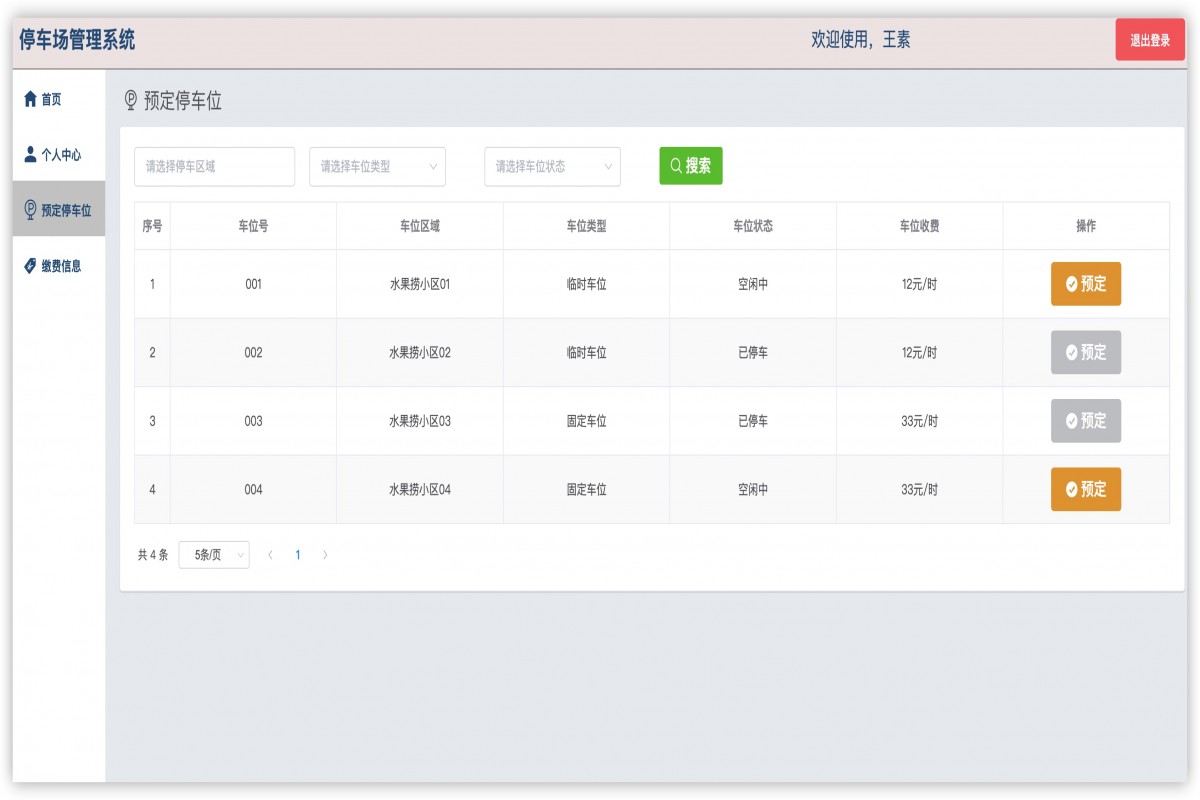The width and height of the screenshot is (1200, 800).
Task: Click the location pin icon beside 预定停车位
Action: click(x=29, y=210)
